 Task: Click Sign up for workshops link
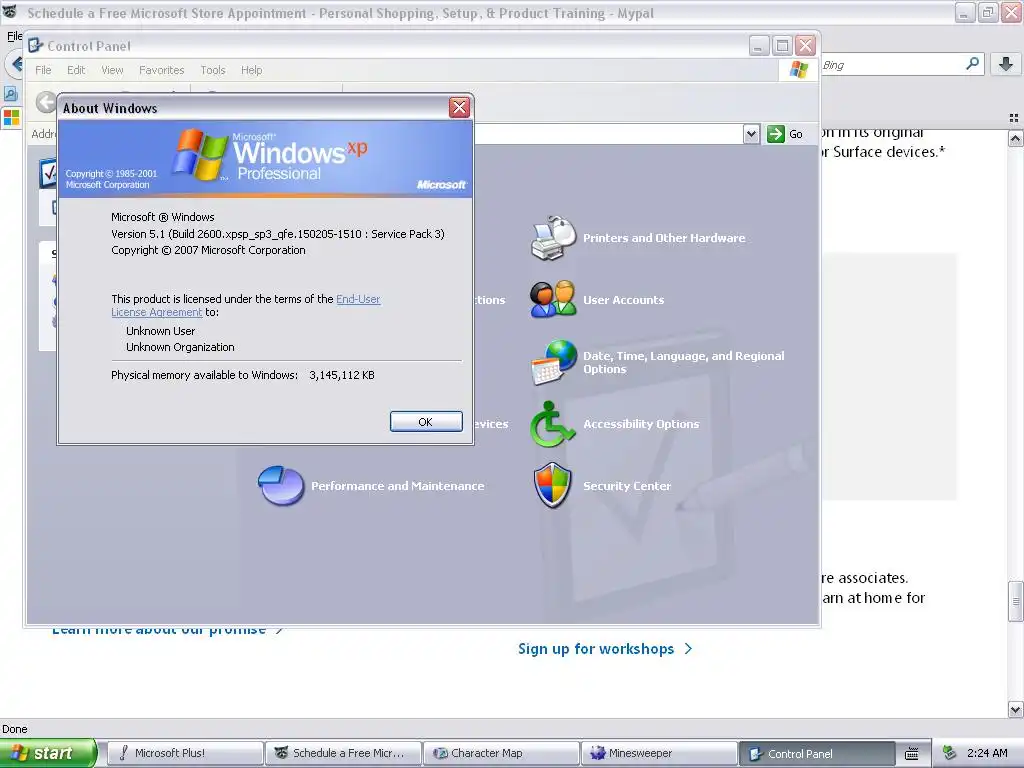[x=605, y=648]
